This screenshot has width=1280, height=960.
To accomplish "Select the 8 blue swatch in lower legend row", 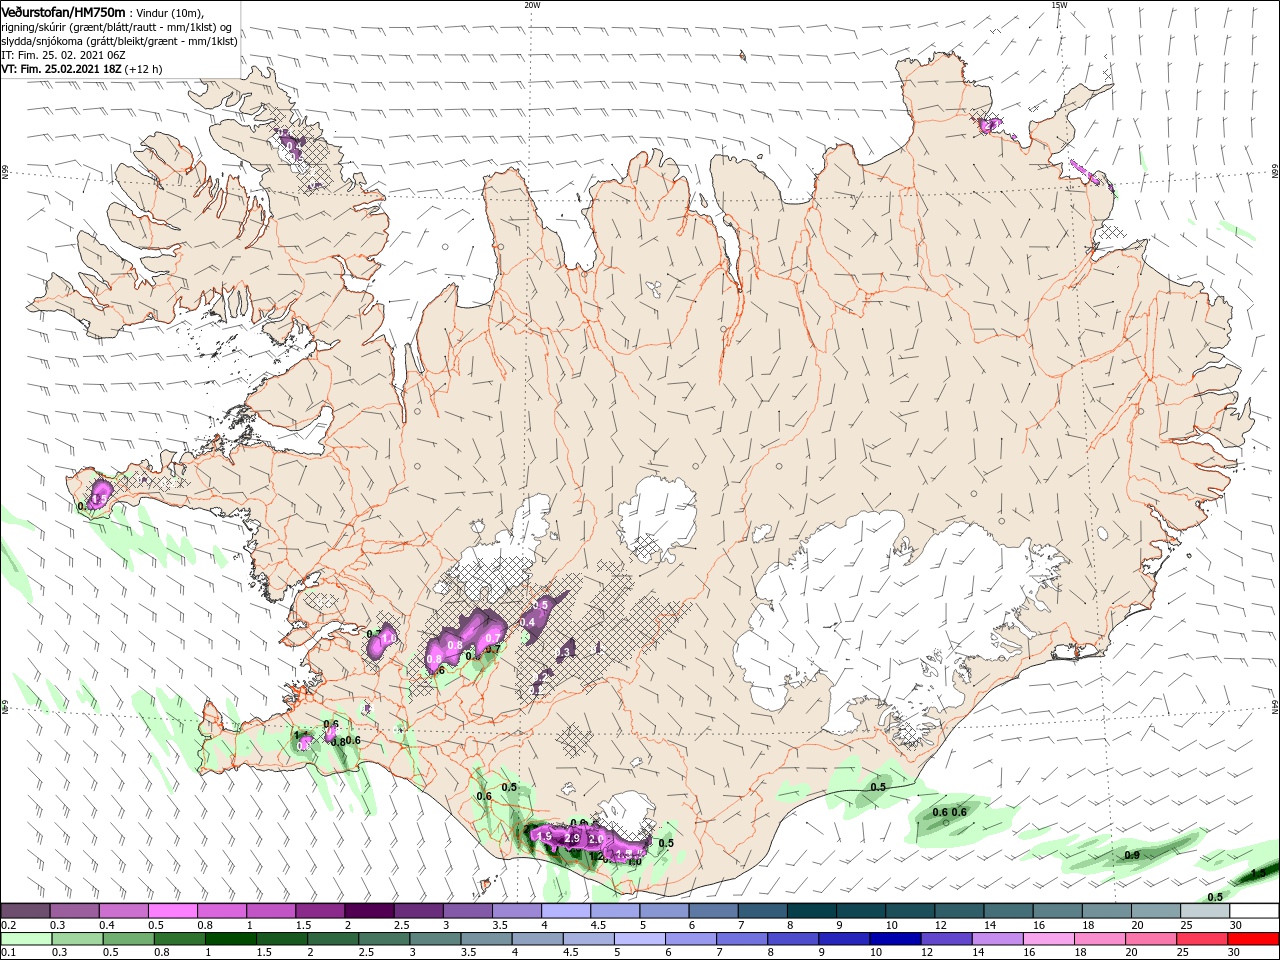I will point(793,939).
